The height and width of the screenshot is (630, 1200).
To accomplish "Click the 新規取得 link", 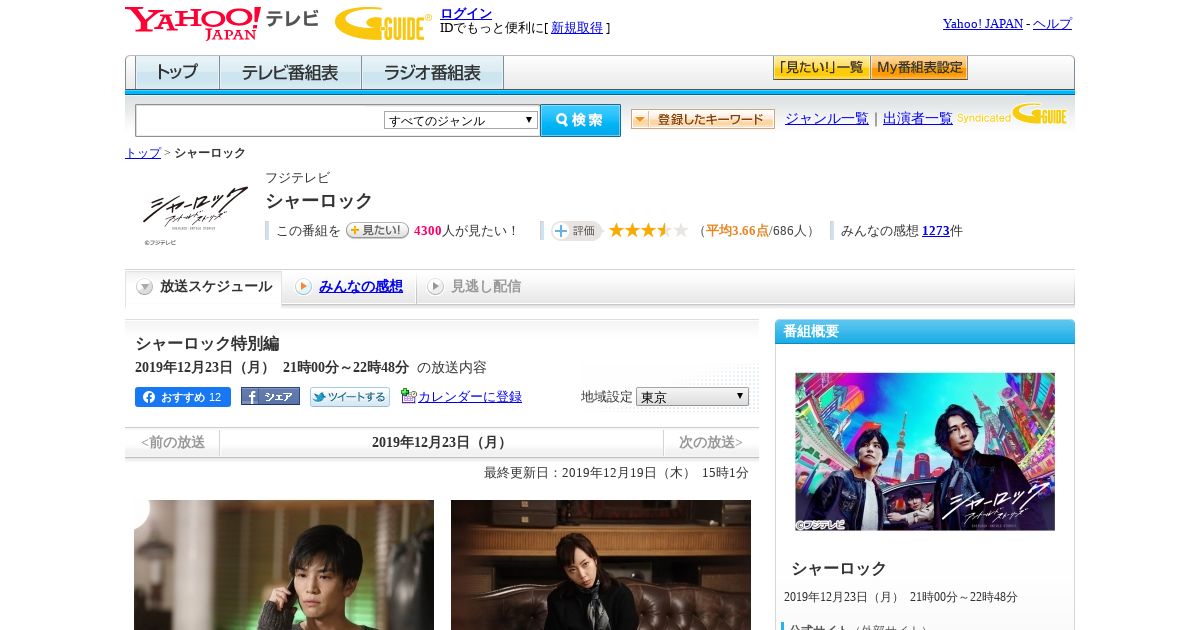I will [x=577, y=28].
